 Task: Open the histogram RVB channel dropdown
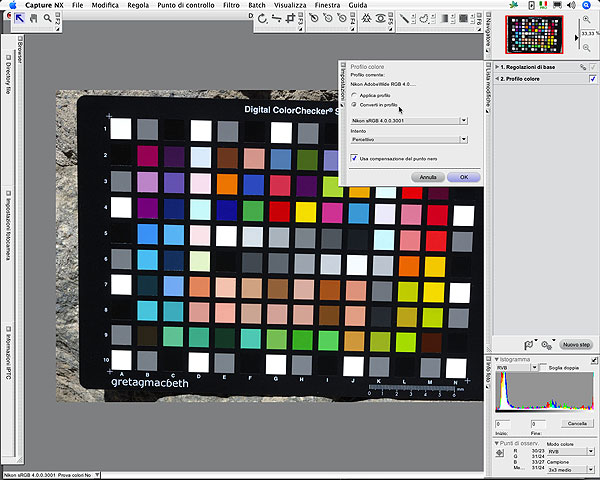pyautogui.click(x=517, y=368)
